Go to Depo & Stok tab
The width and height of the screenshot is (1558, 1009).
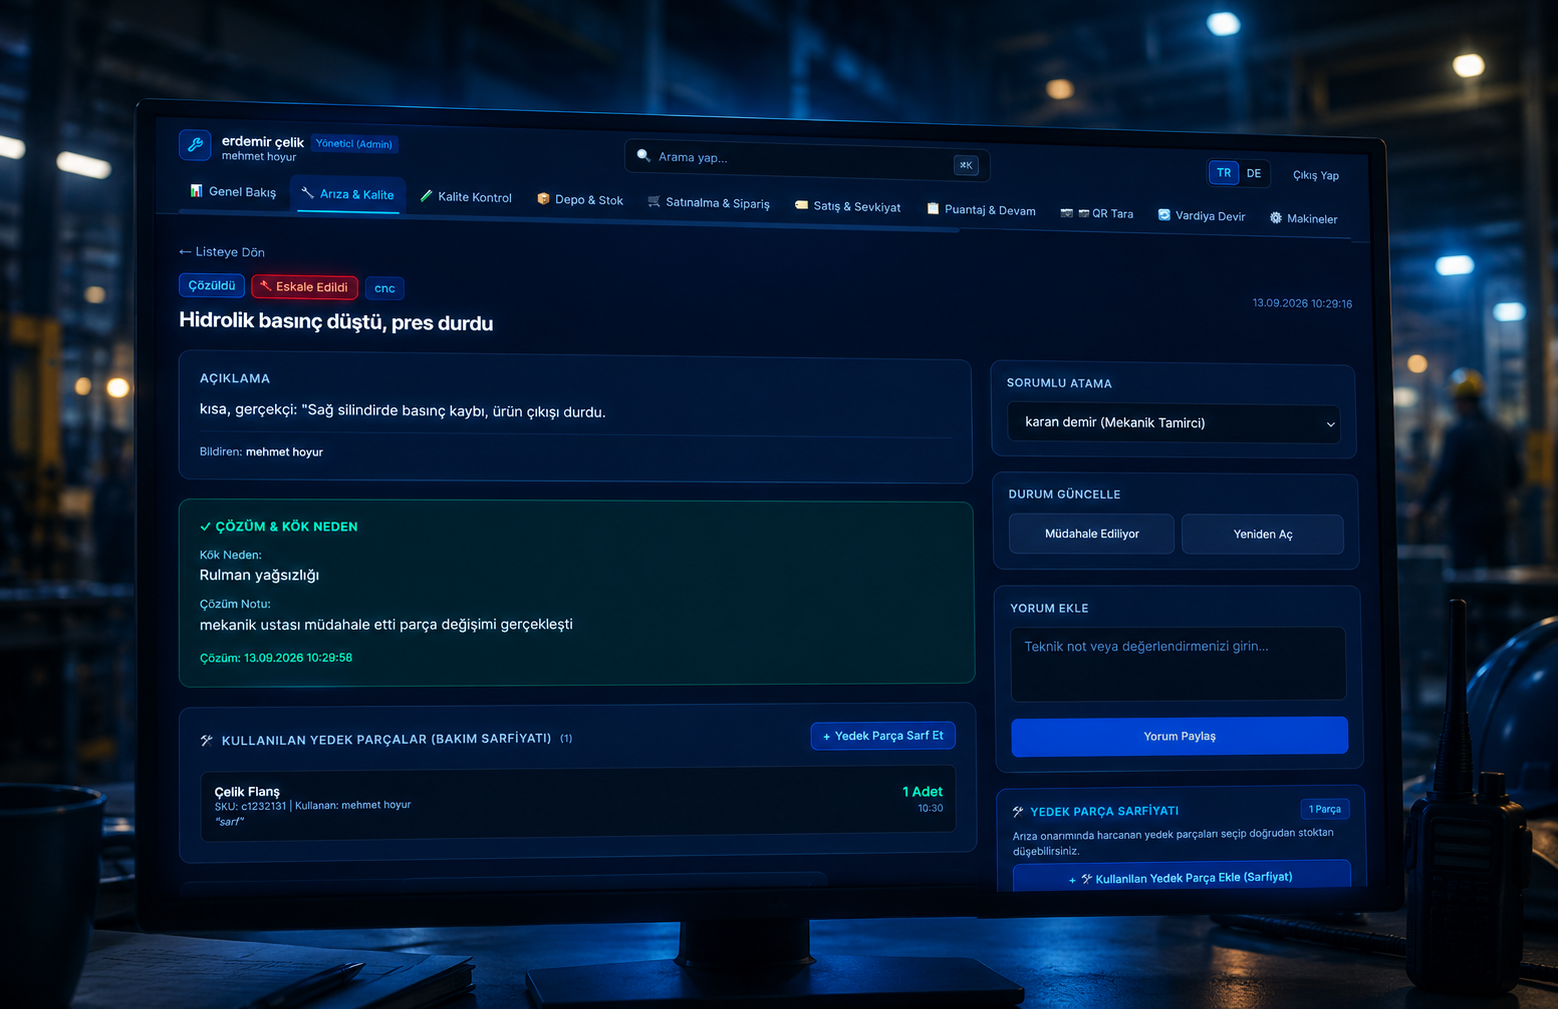click(580, 200)
